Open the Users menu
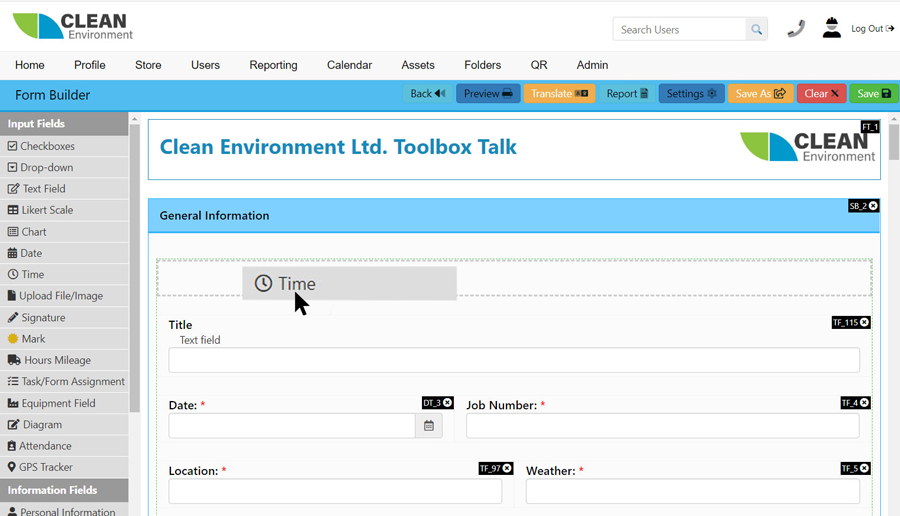 205,65
